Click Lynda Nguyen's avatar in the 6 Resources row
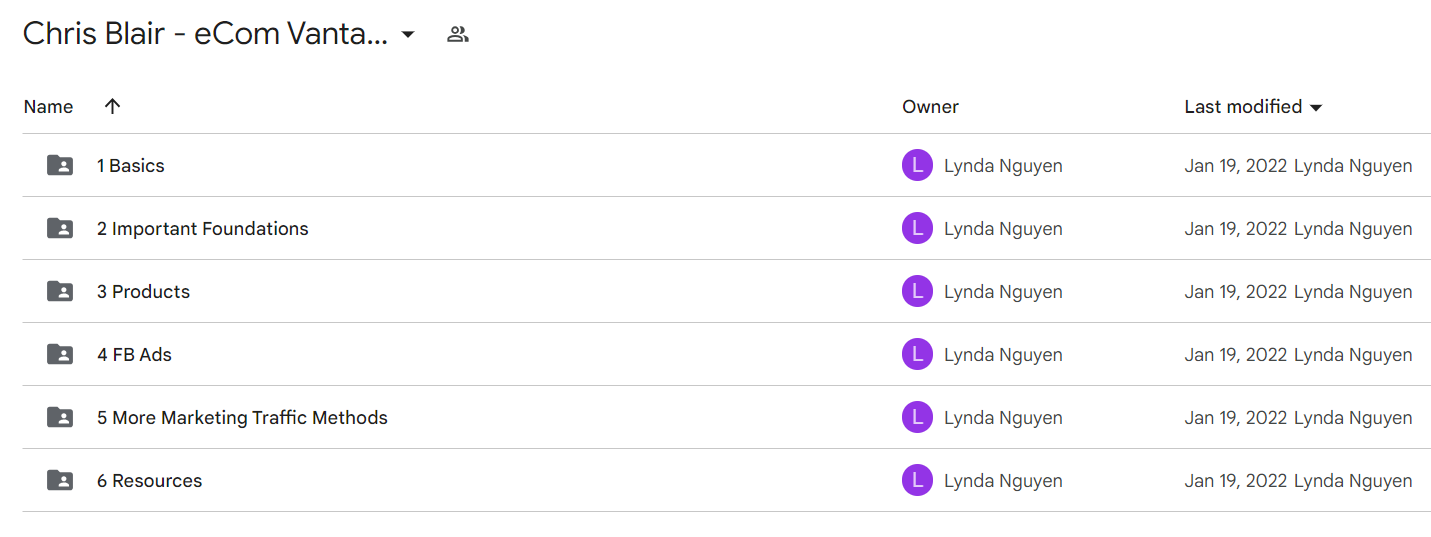Image resolution: width=1431 pixels, height=537 pixels. click(917, 481)
